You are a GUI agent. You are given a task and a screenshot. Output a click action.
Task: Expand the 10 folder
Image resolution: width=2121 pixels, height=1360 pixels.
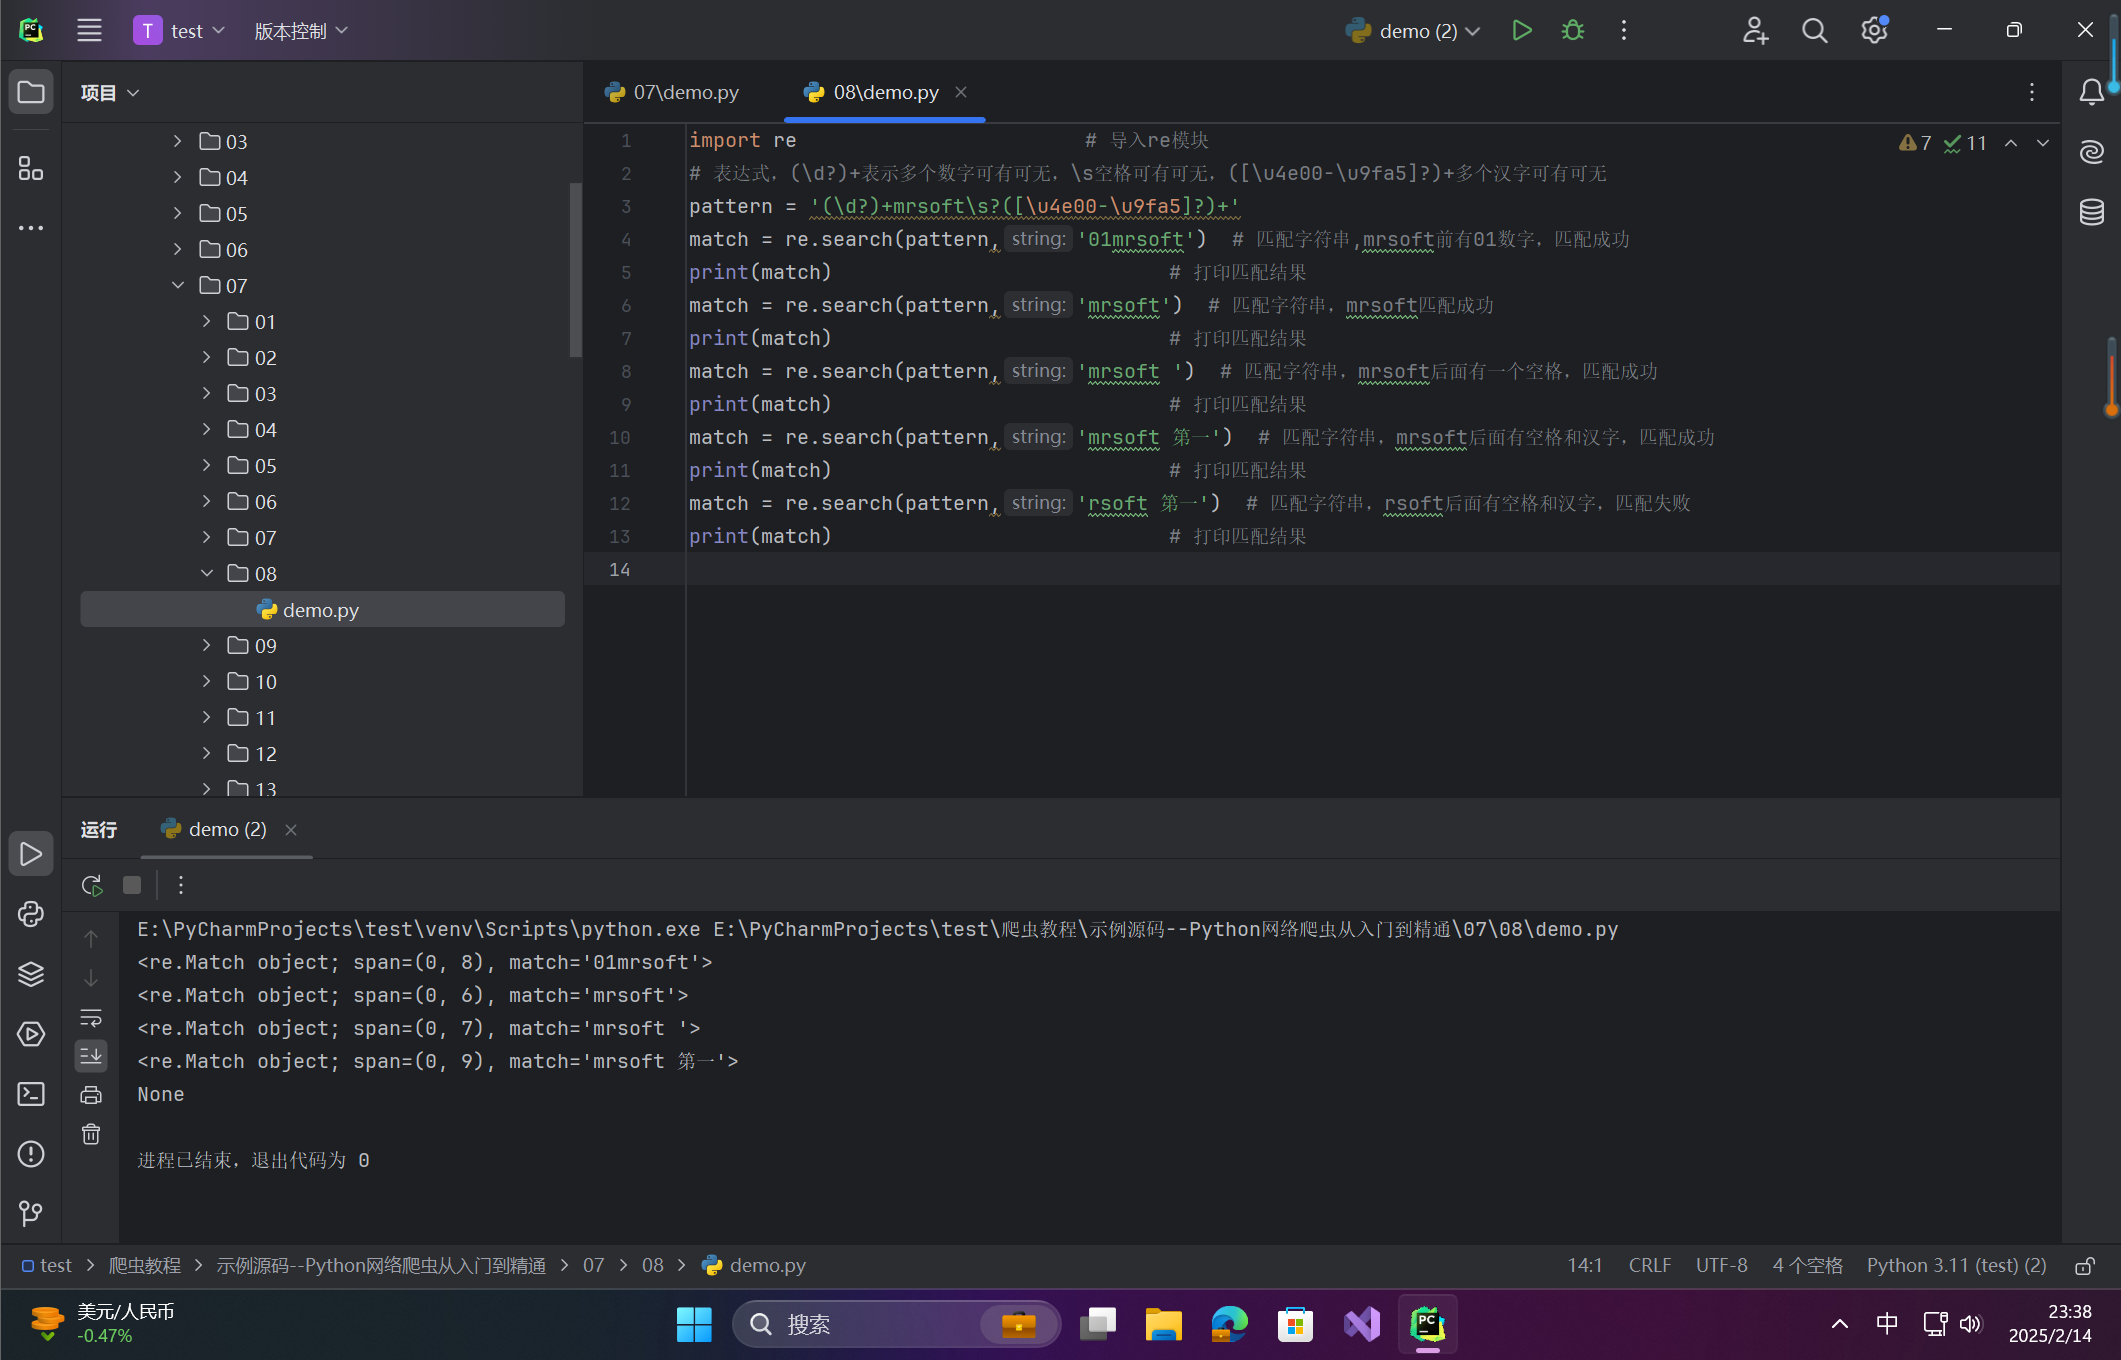coord(207,681)
